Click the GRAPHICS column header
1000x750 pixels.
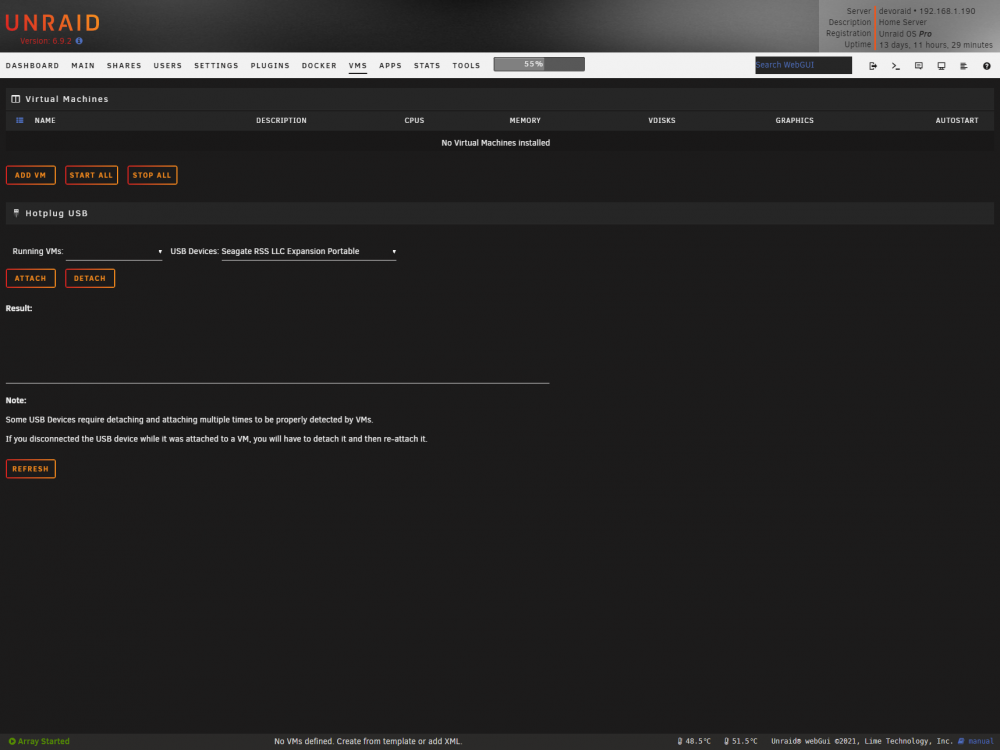[795, 120]
